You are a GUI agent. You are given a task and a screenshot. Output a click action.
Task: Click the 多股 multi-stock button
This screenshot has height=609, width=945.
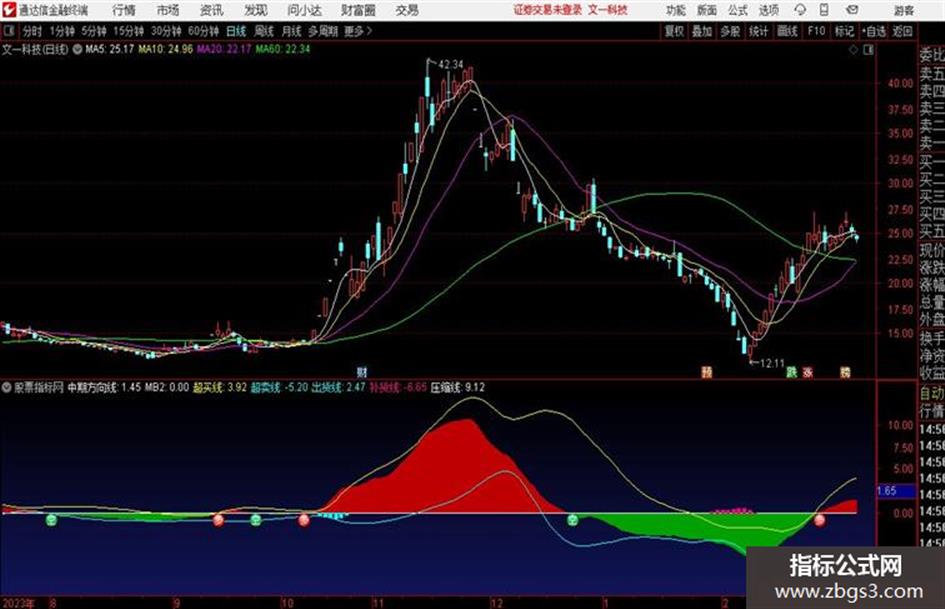point(730,31)
